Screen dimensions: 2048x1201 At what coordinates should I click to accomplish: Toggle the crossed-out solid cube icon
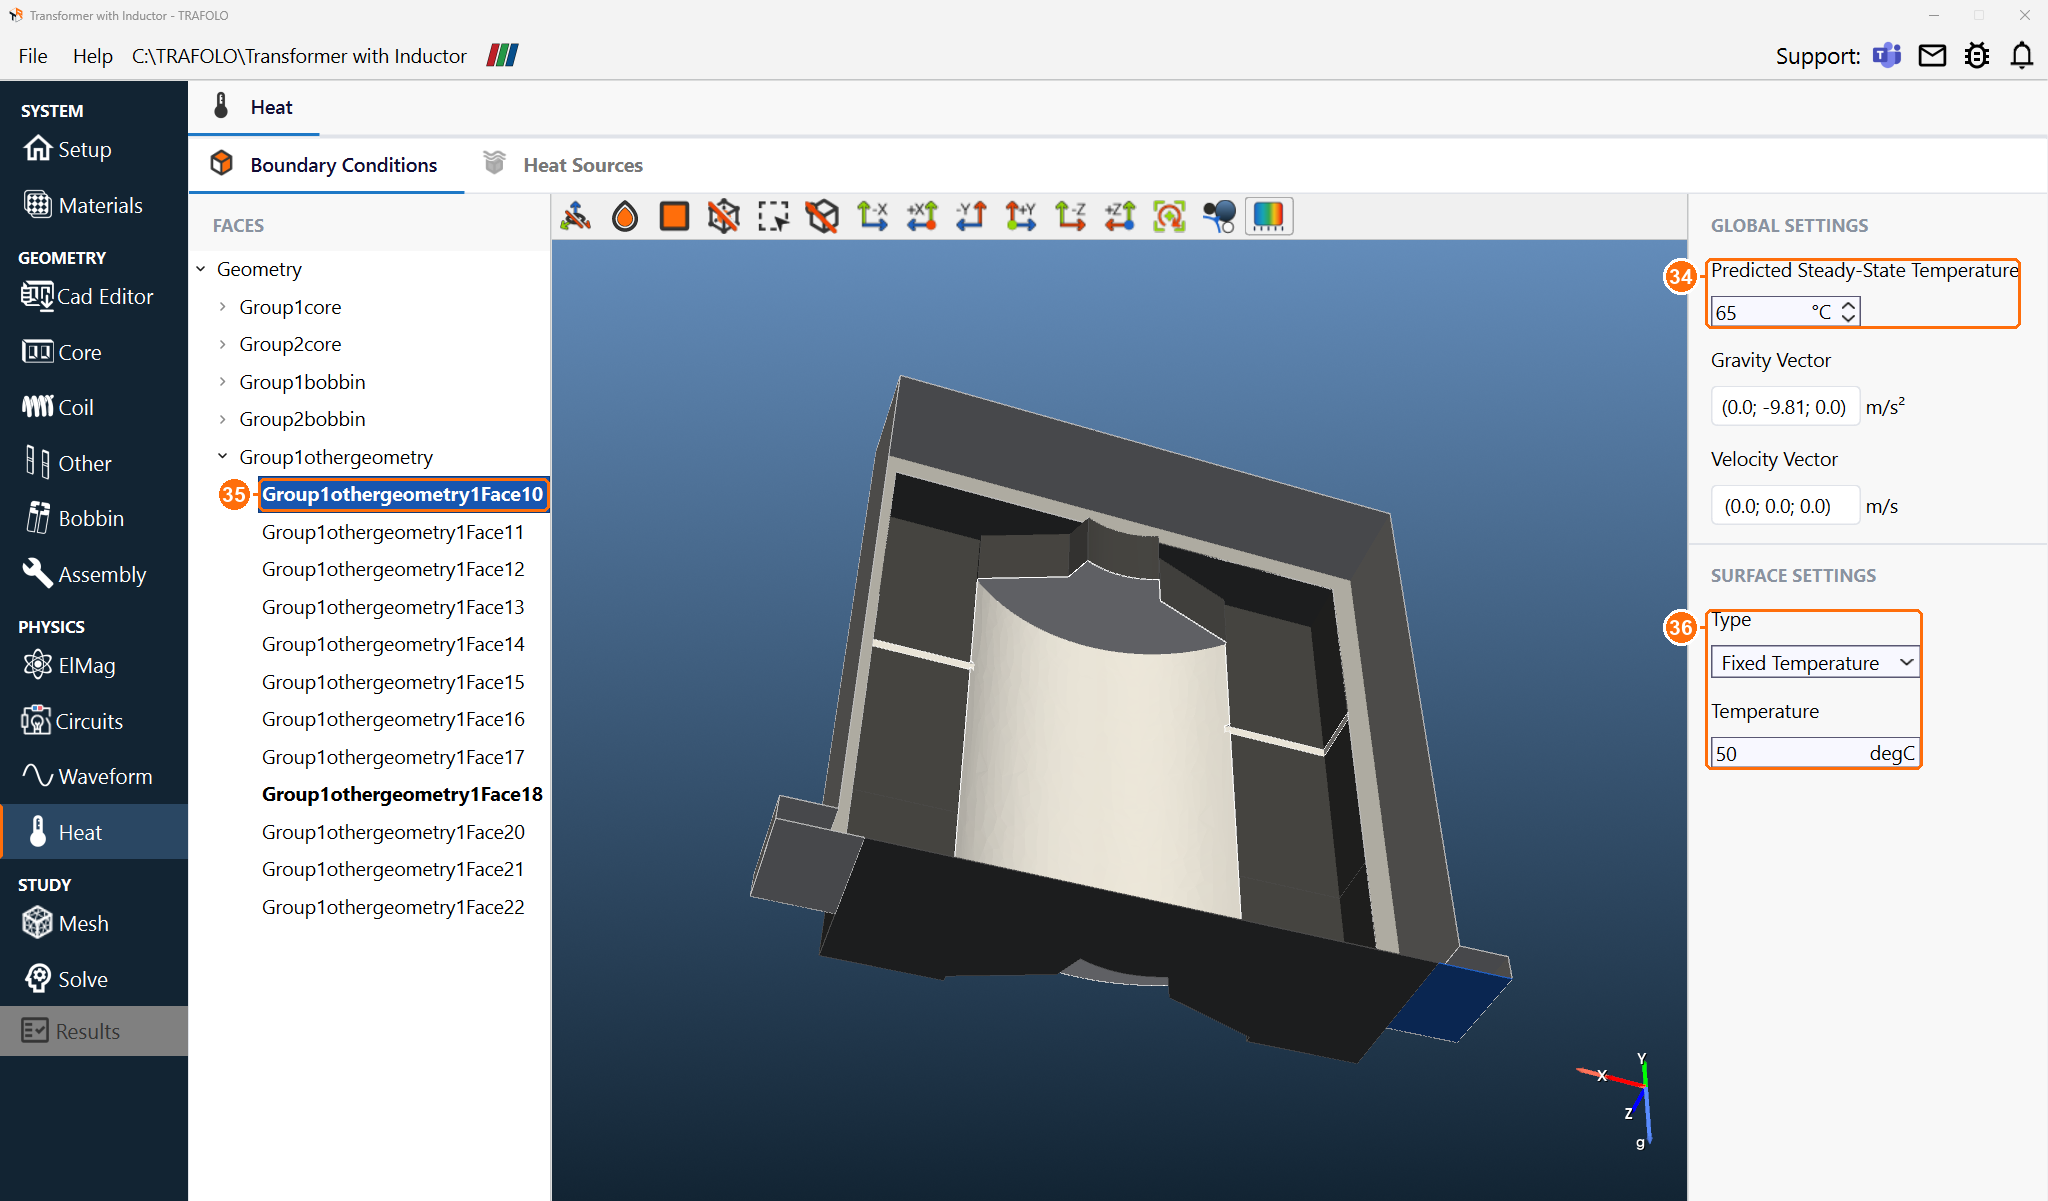823,216
